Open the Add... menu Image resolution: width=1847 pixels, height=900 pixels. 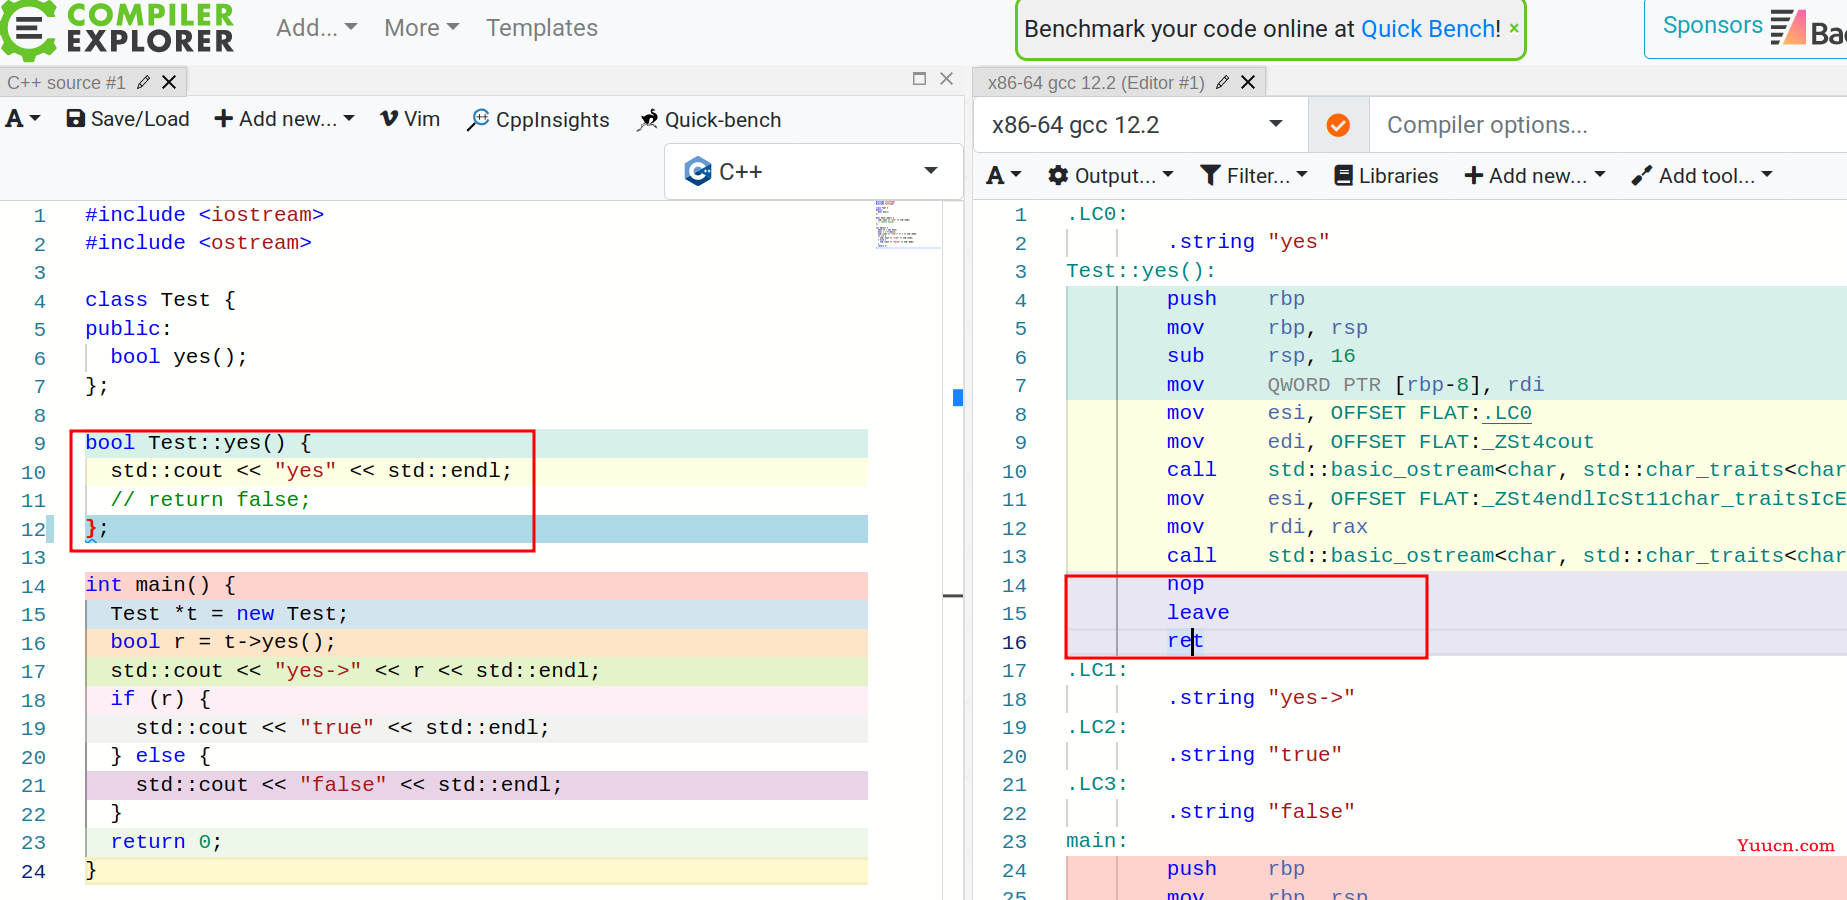tap(316, 28)
